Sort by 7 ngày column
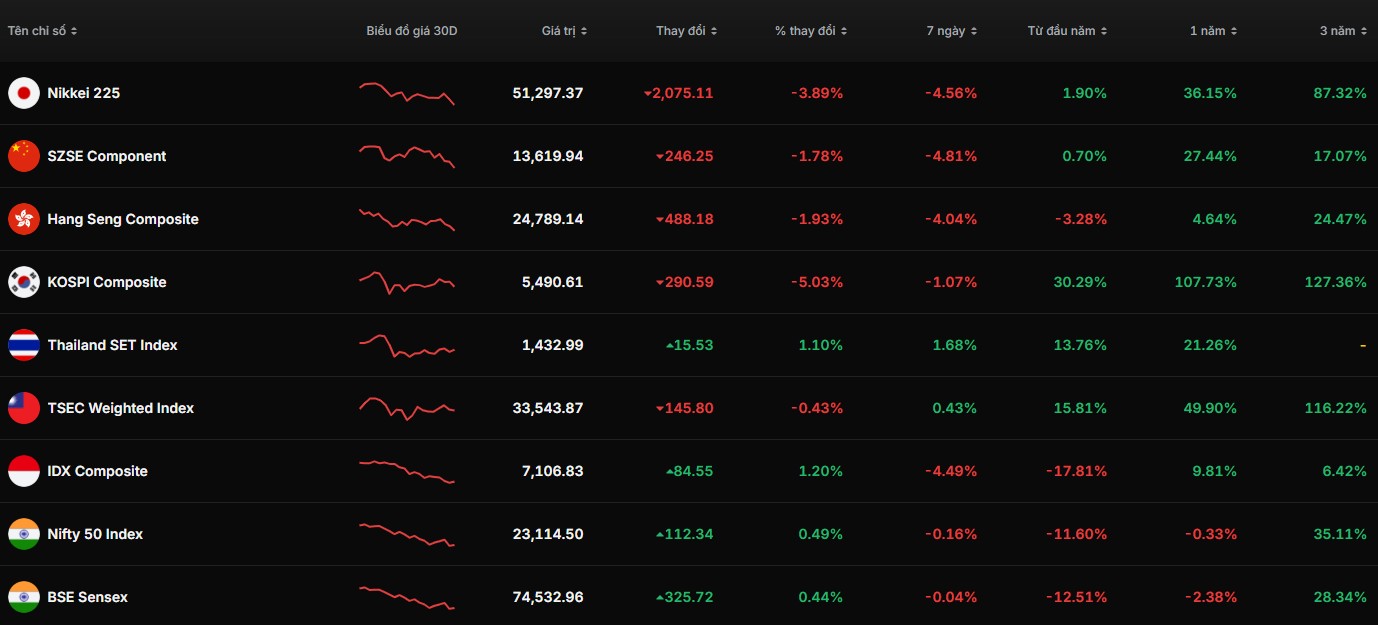 tap(951, 31)
